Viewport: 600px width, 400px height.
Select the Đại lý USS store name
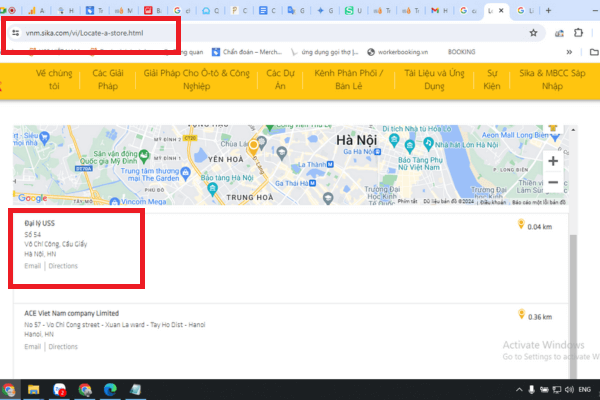(39, 223)
